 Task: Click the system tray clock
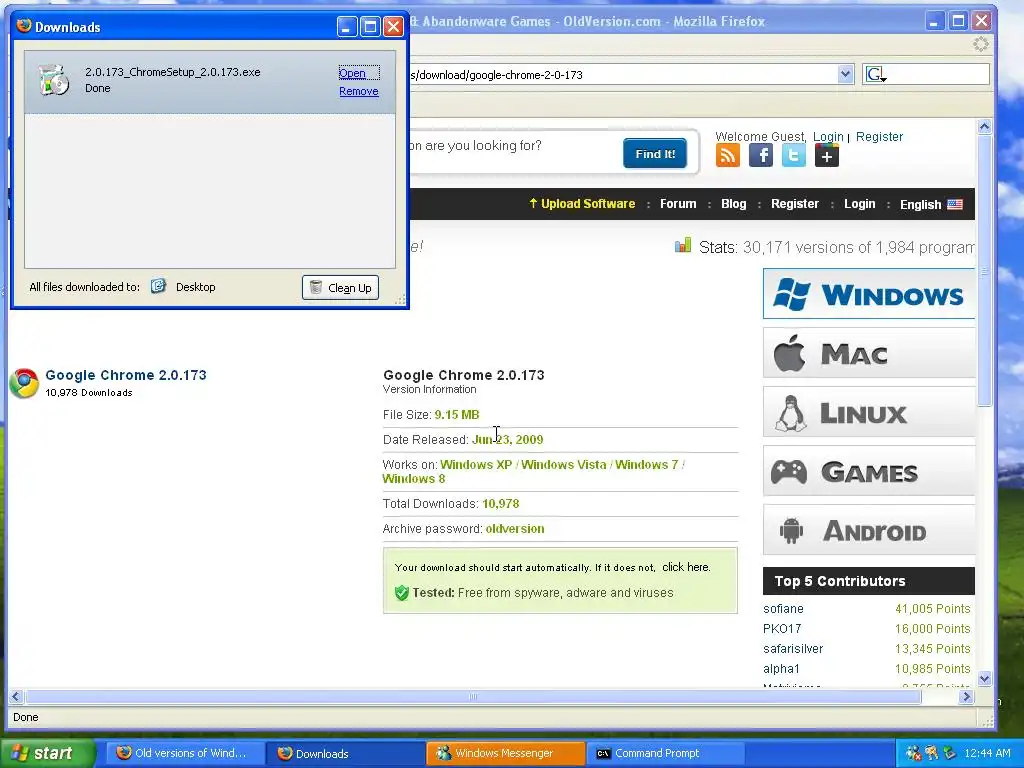[987, 753]
